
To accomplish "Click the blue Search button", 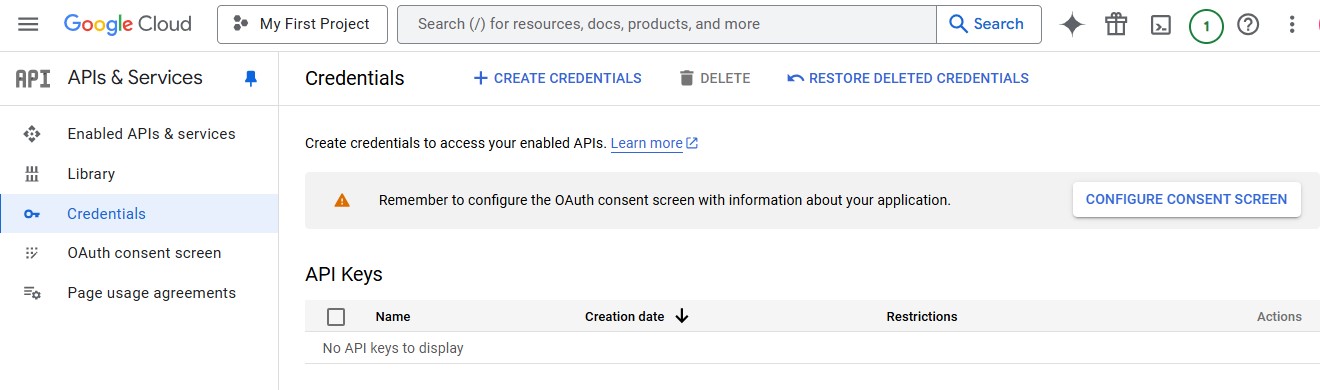I will (x=988, y=24).
